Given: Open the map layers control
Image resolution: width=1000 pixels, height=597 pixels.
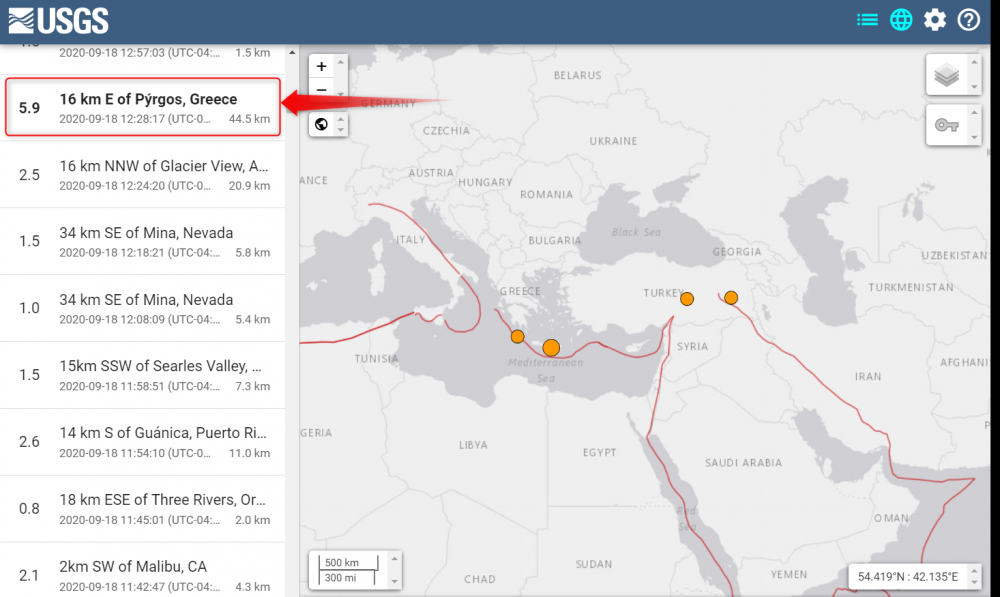Looking at the screenshot, I should click(946, 75).
